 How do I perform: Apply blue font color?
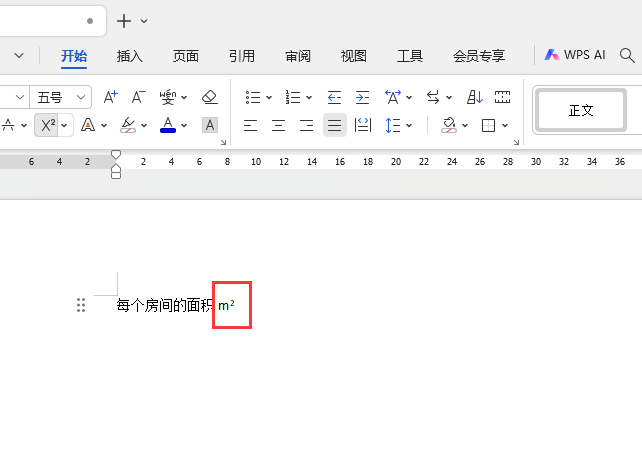[x=168, y=125]
